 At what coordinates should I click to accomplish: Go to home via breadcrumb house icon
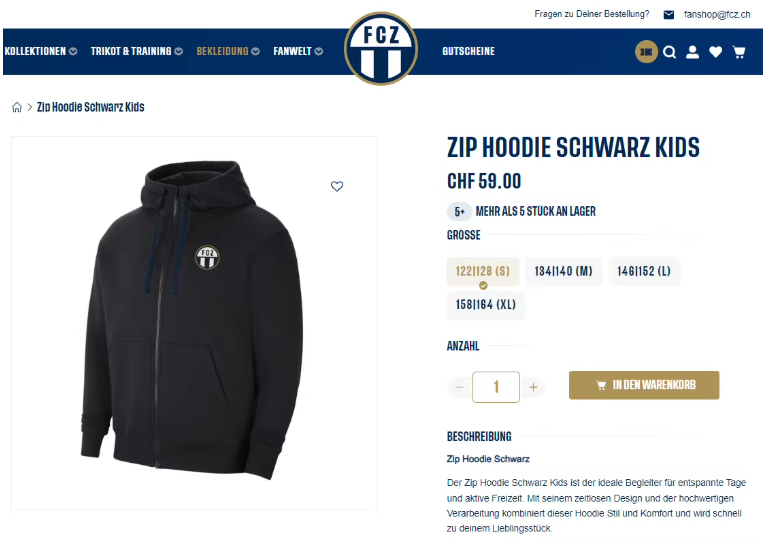[x=17, y=107]
